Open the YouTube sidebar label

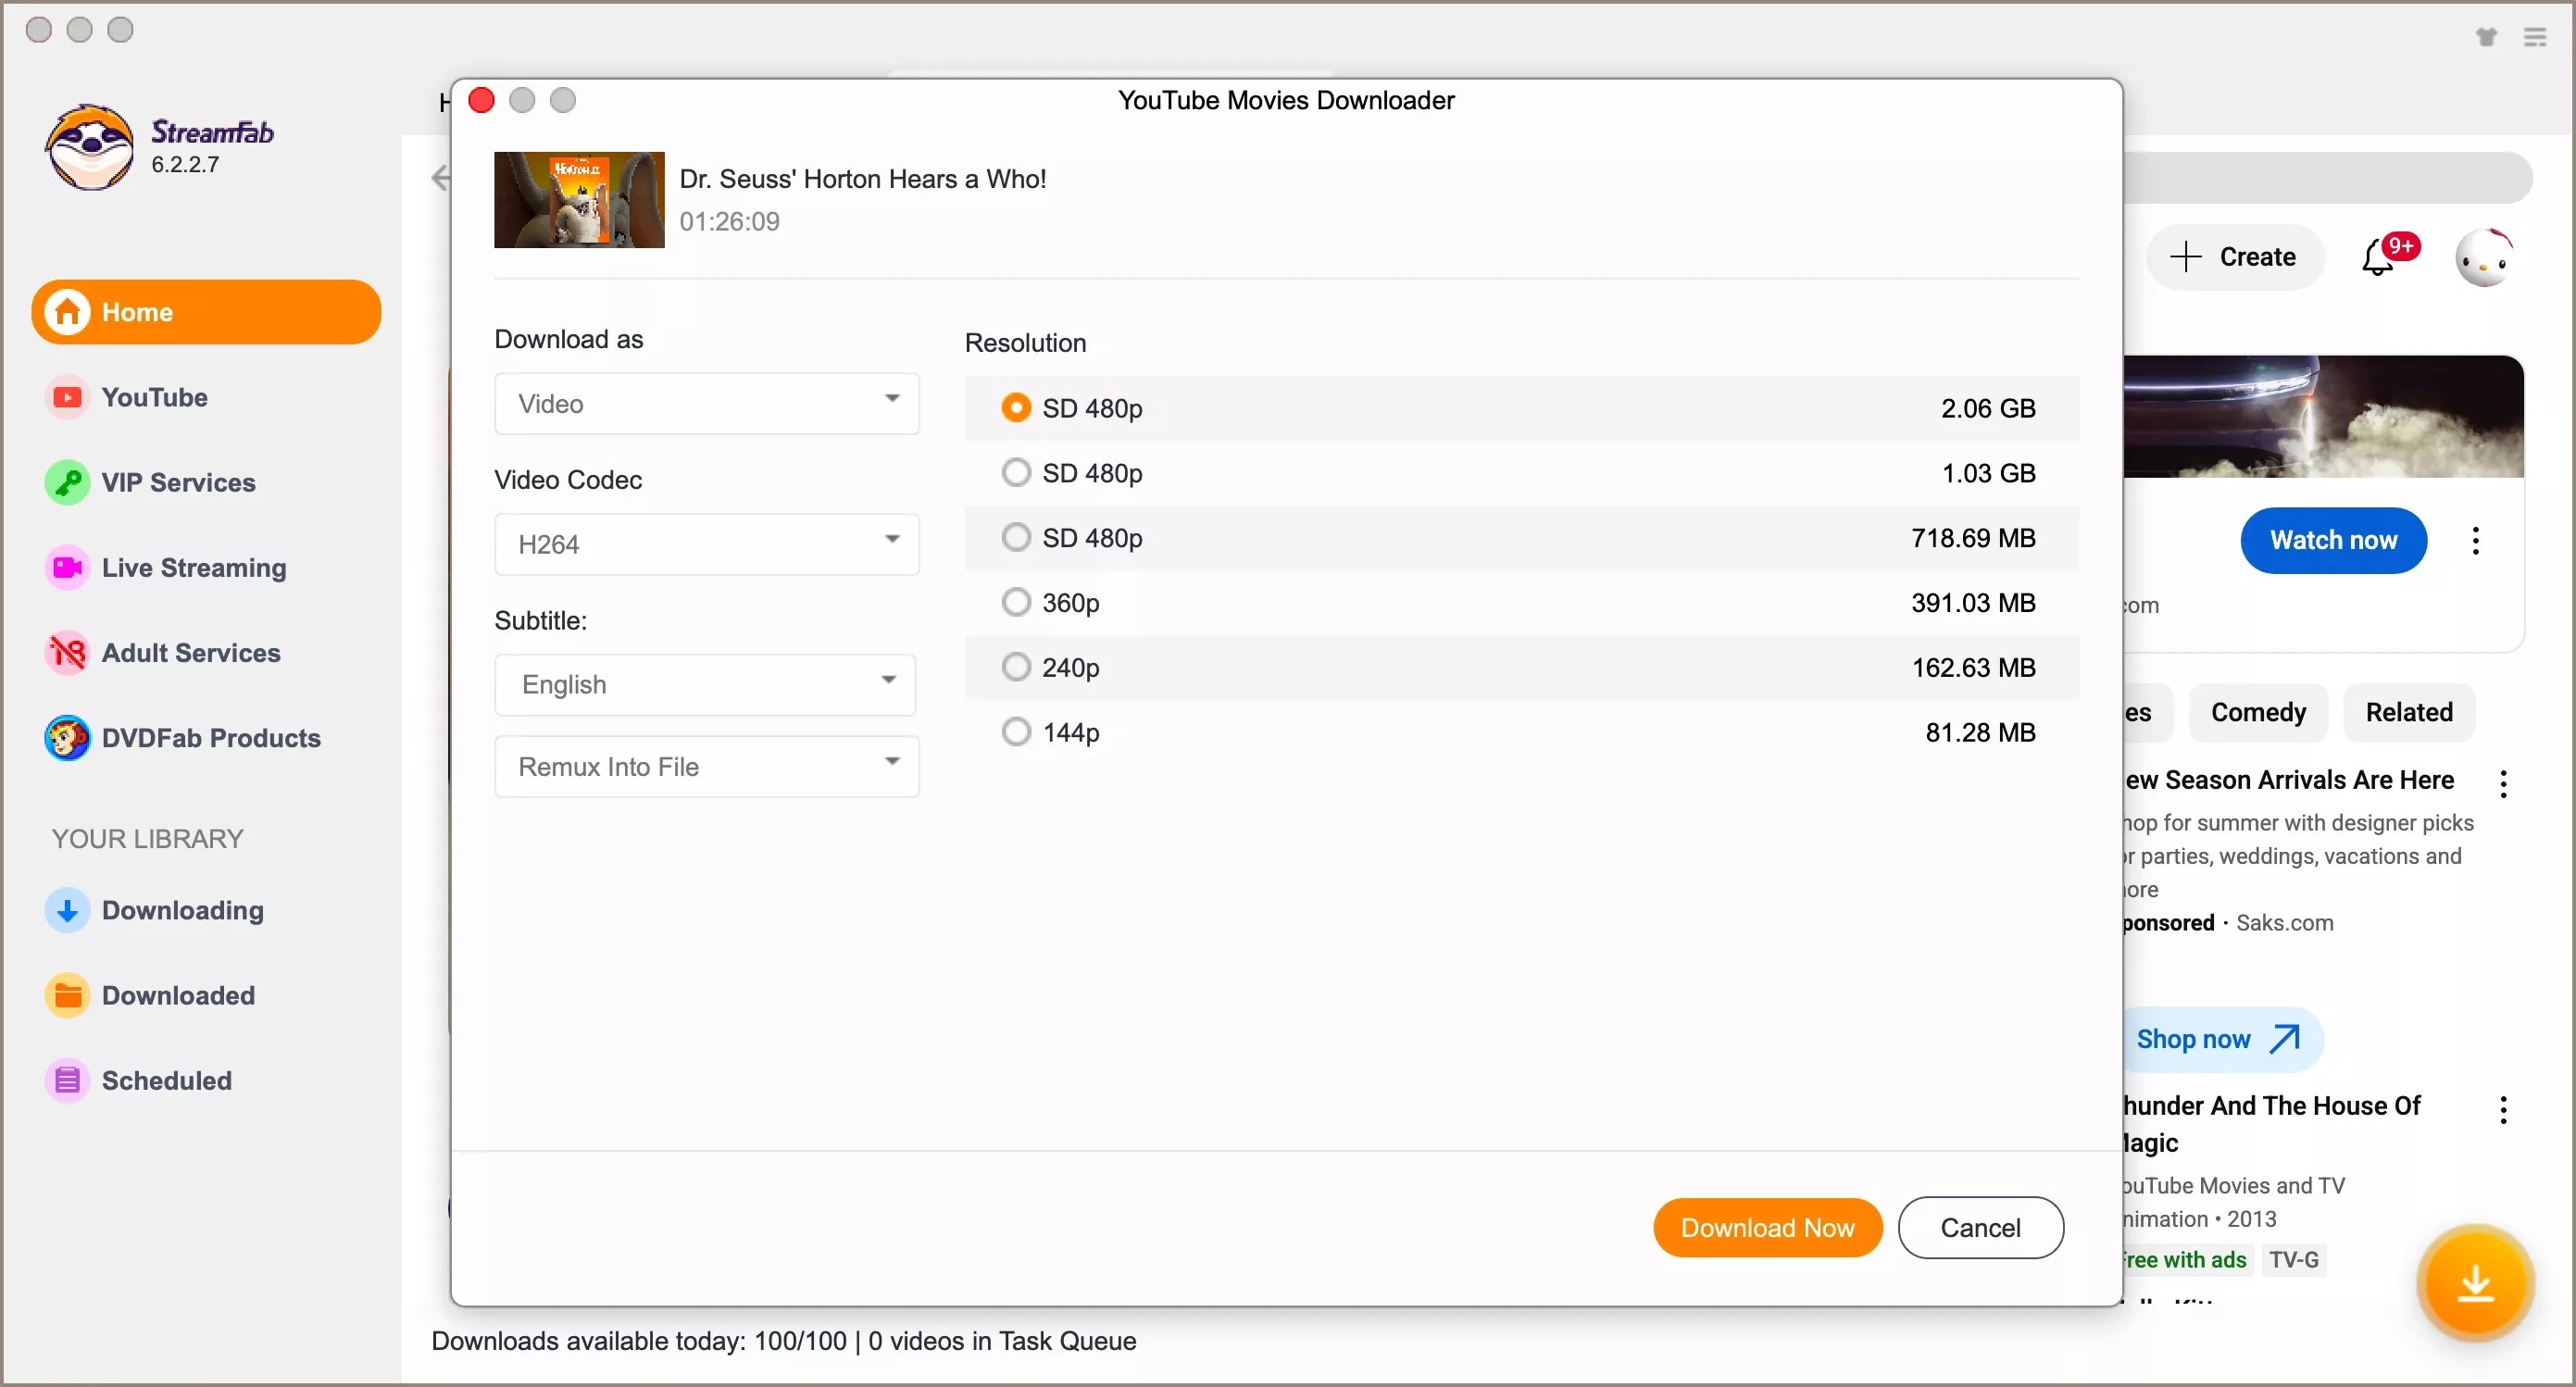pyautogui.click(x=154, y=397)
